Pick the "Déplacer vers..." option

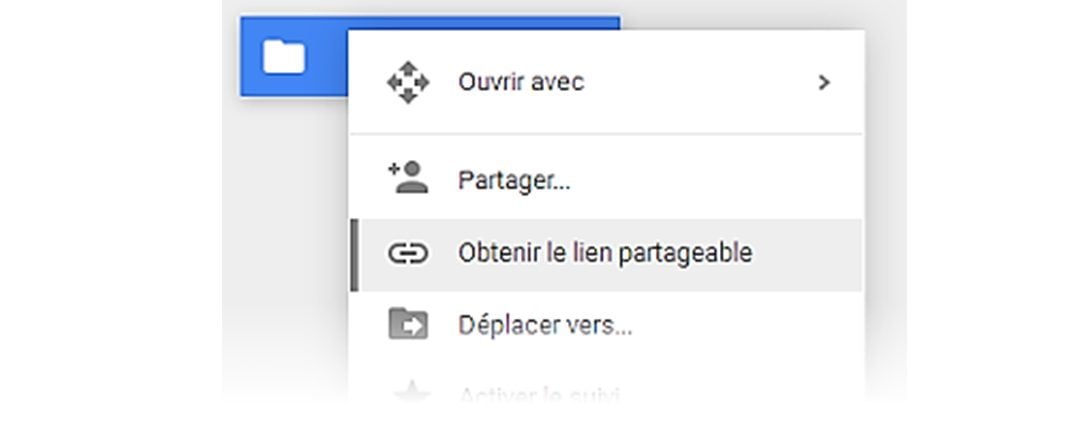(544, 326)
